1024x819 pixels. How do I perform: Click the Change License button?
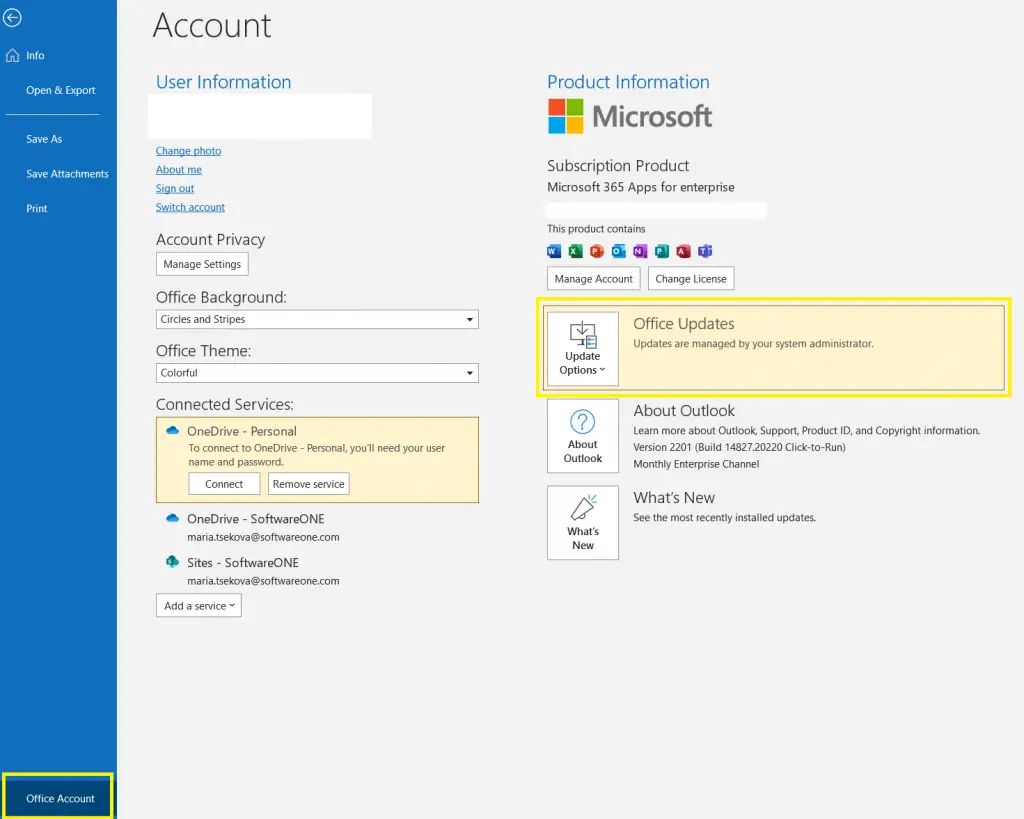point(691,279)
